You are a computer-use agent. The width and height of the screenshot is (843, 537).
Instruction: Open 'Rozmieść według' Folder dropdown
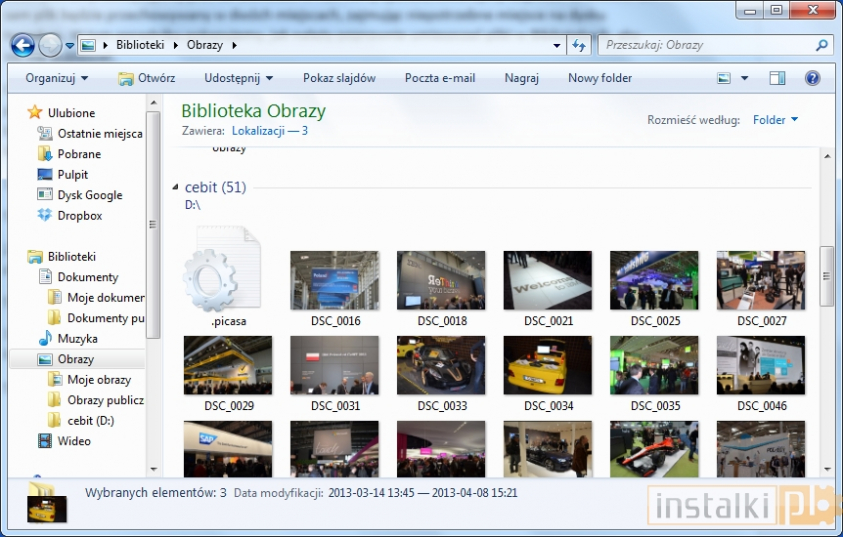point(775,120)
